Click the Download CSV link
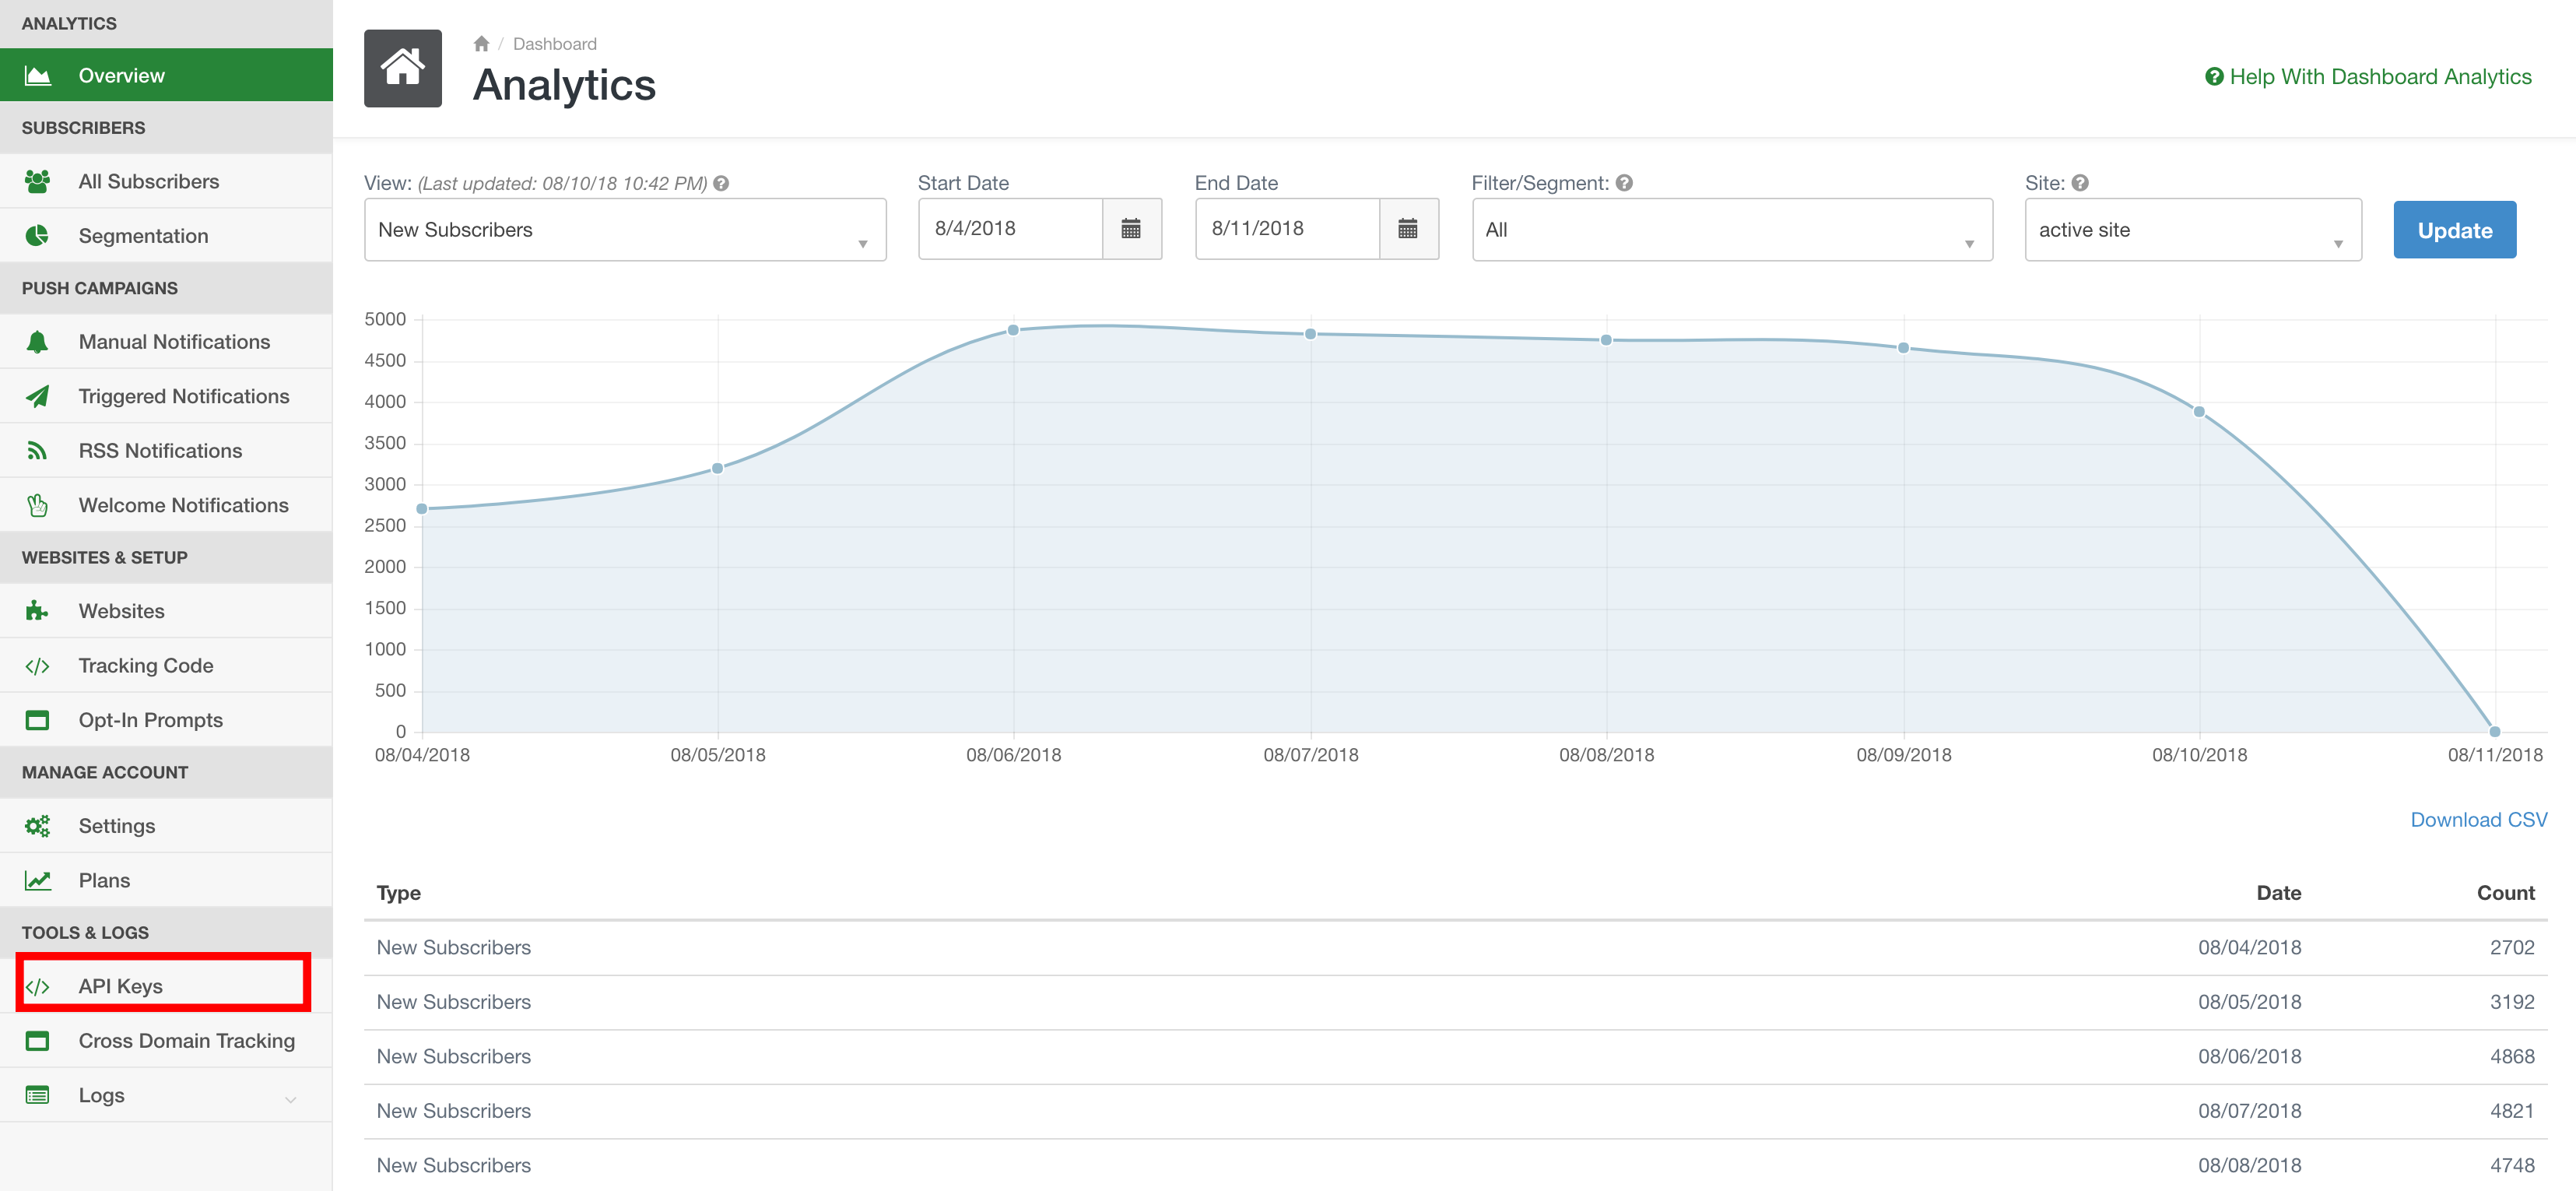The height and width of the screenshot is (1191, 2576). [2477, 820]
